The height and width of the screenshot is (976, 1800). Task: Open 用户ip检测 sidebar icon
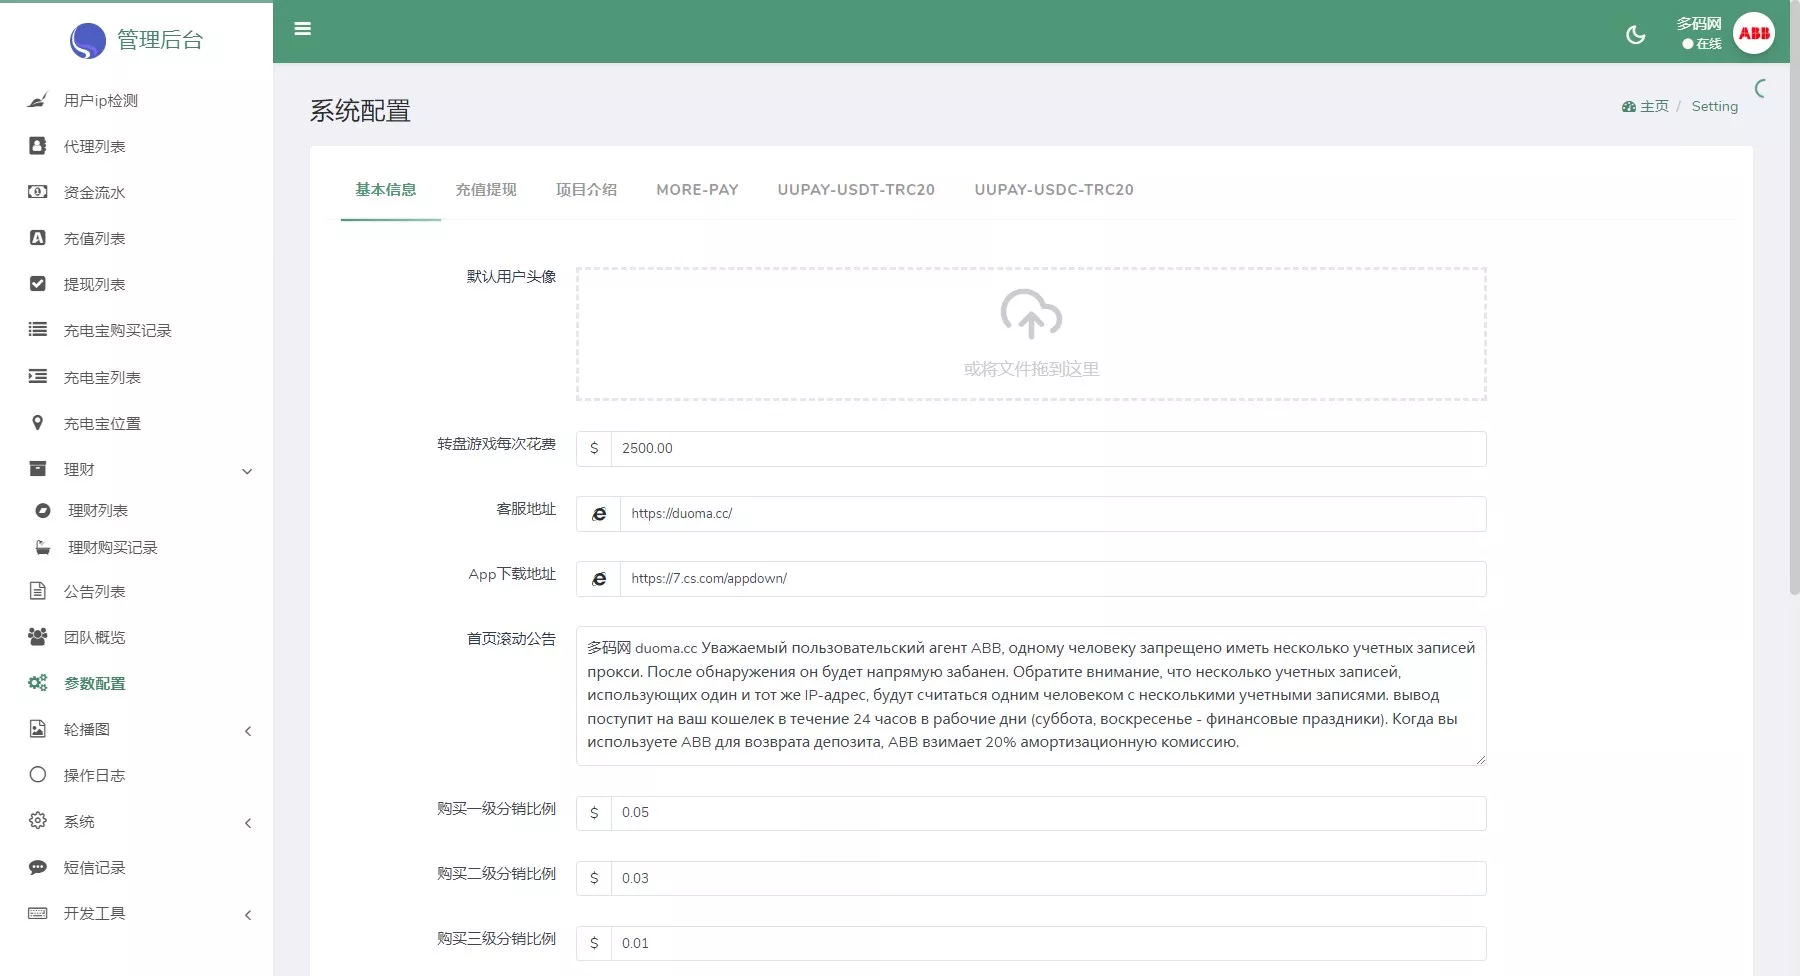tap(37, 100)
